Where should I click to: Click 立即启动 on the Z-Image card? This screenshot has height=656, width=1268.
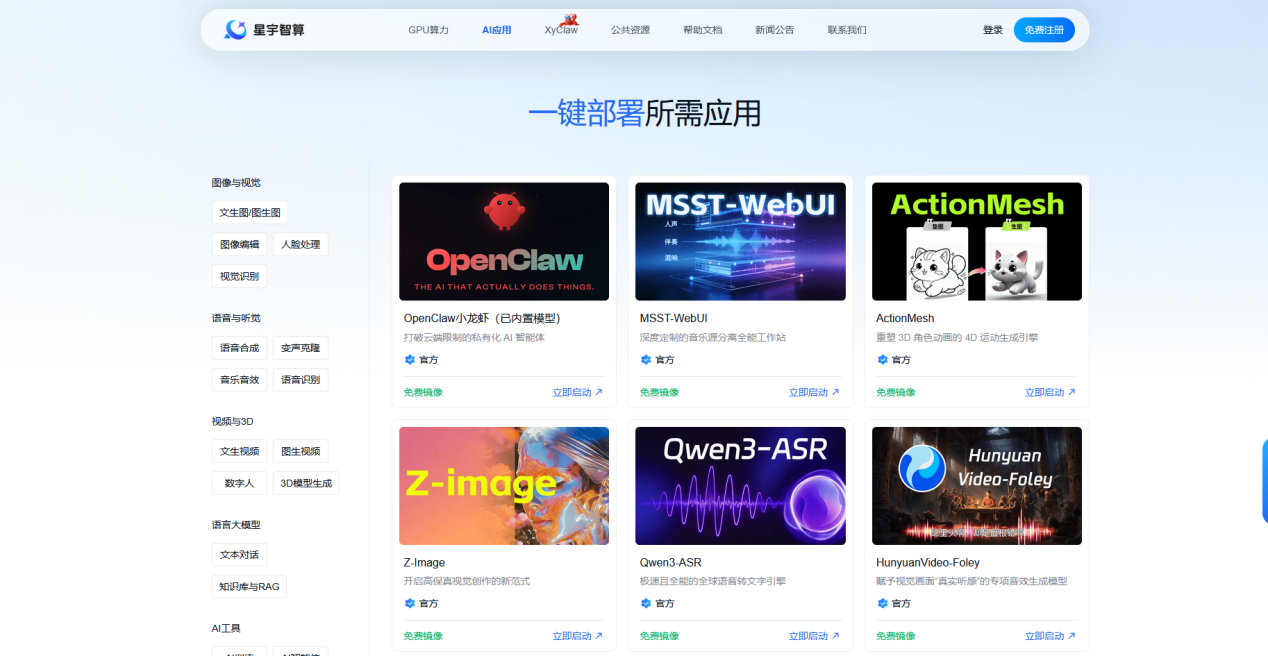(x=578, y=636)
